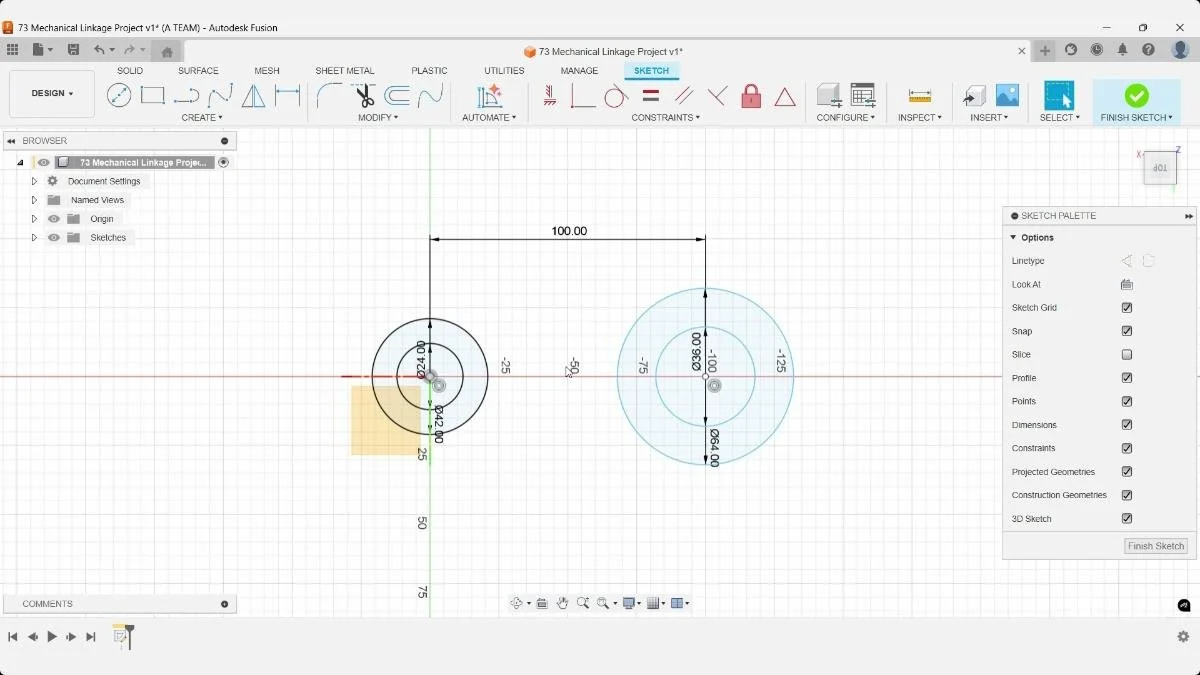Open the CONSTRAINTS dropdown menu
Image resolution: width=1200 pixels, height=675 pixels.
[x=665, y=118]
